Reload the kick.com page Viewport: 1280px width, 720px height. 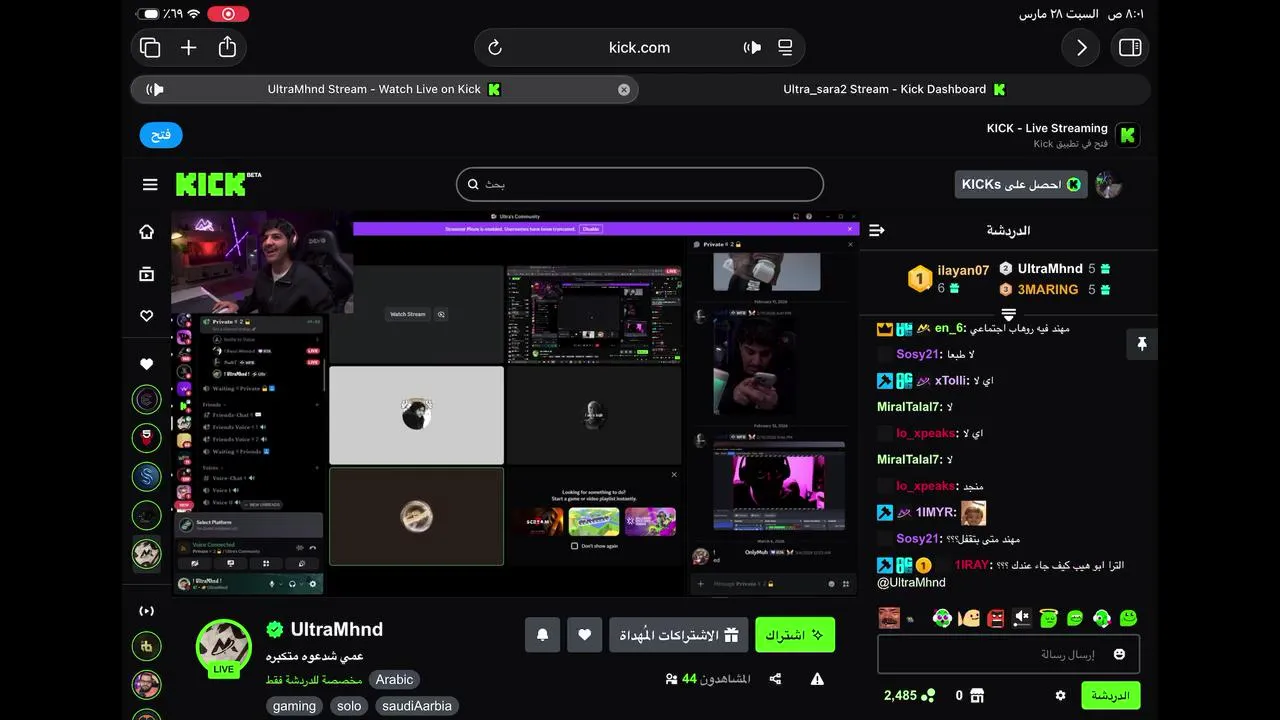pyautogui.click(x=494, y=47)
